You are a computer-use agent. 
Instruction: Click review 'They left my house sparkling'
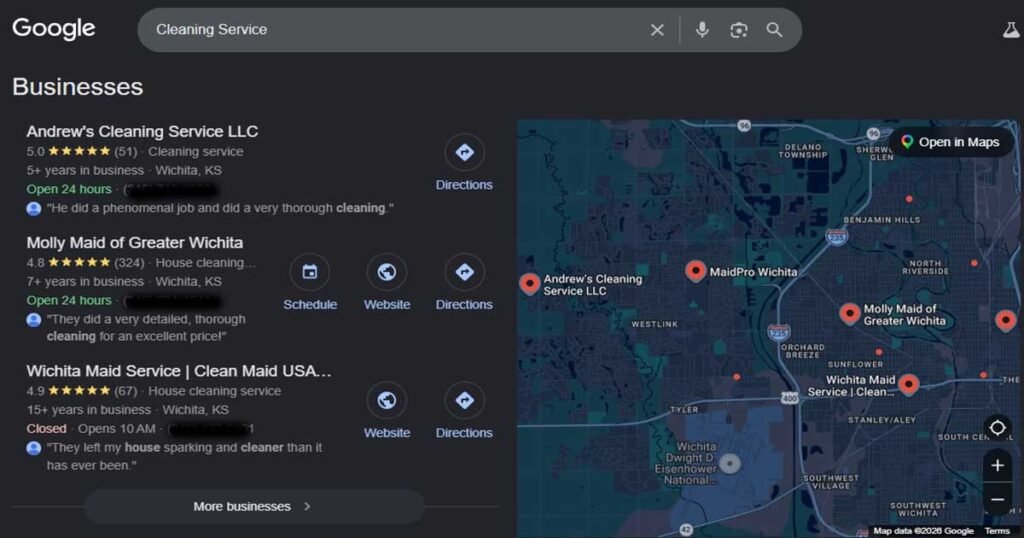(x=184, y=456)
